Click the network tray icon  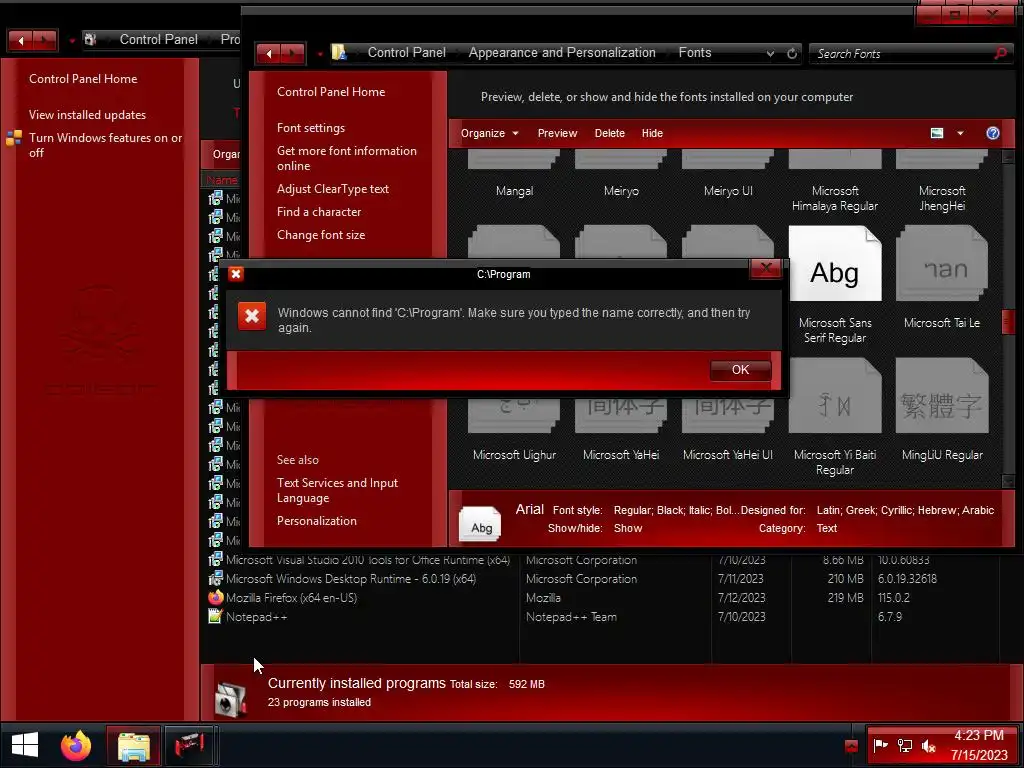(x=904, y=745)
